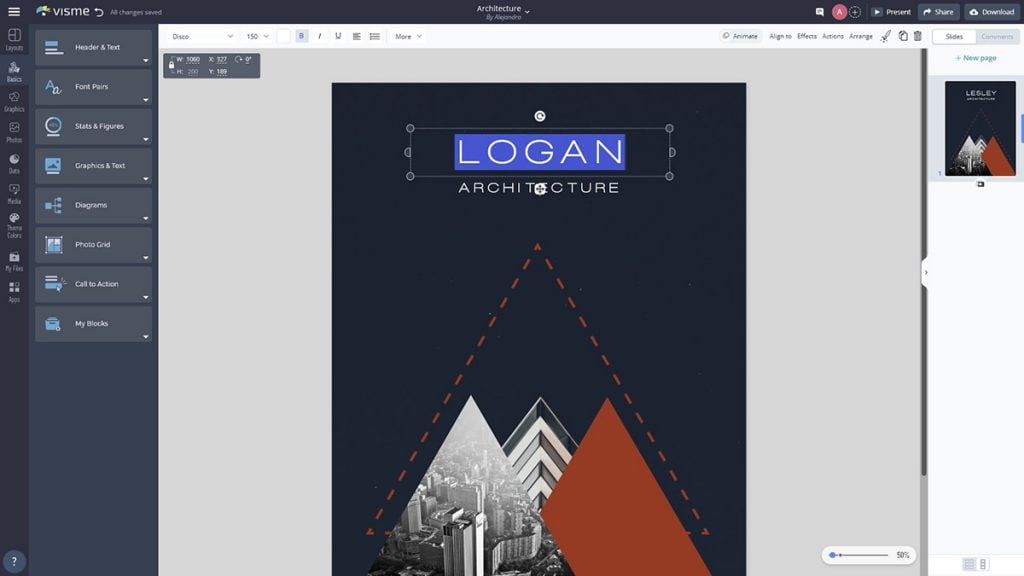Viewport: 1024px width, 576px height.
Task: Open the Photos sidebar panel
Action: tap(14, 132)
